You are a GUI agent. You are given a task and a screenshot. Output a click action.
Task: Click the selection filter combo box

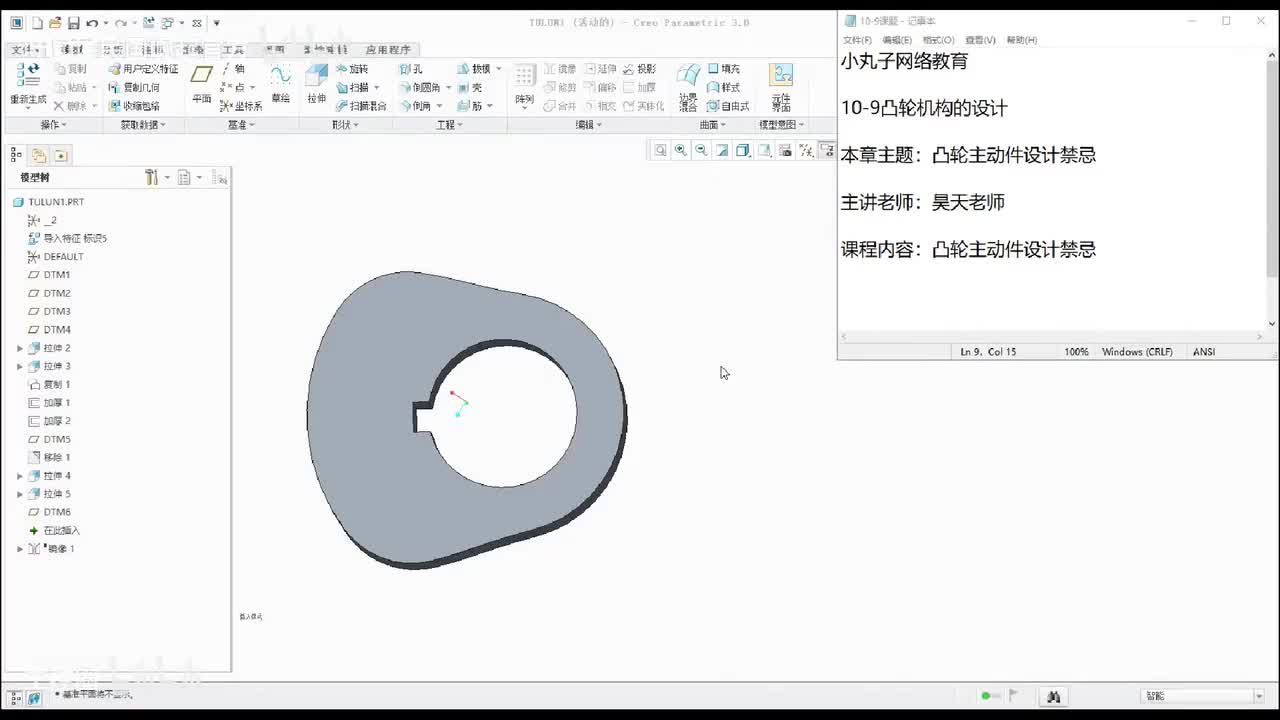(x=1204, y=696)
